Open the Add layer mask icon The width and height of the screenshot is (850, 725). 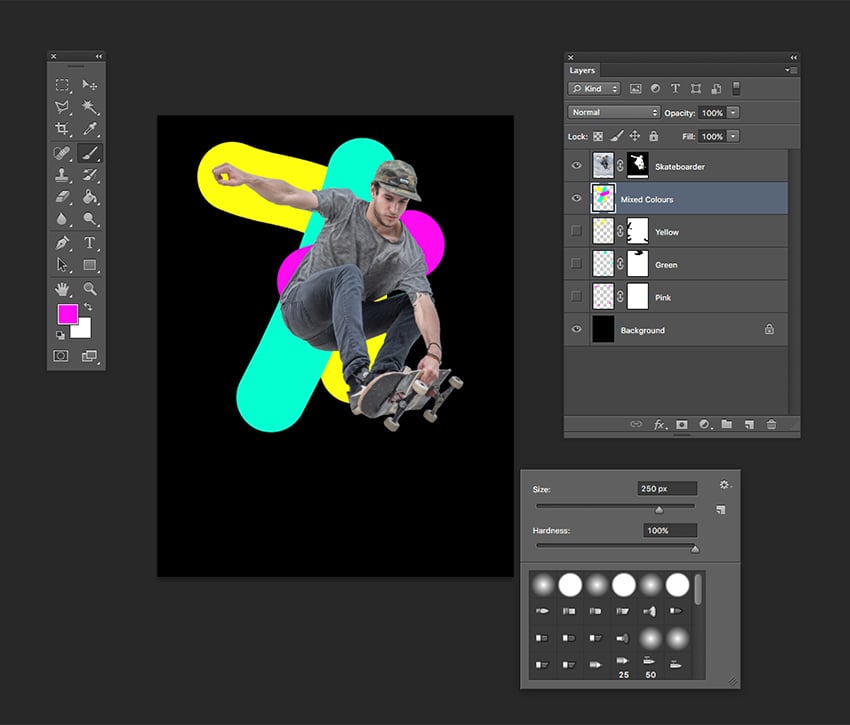click(681, 424)
